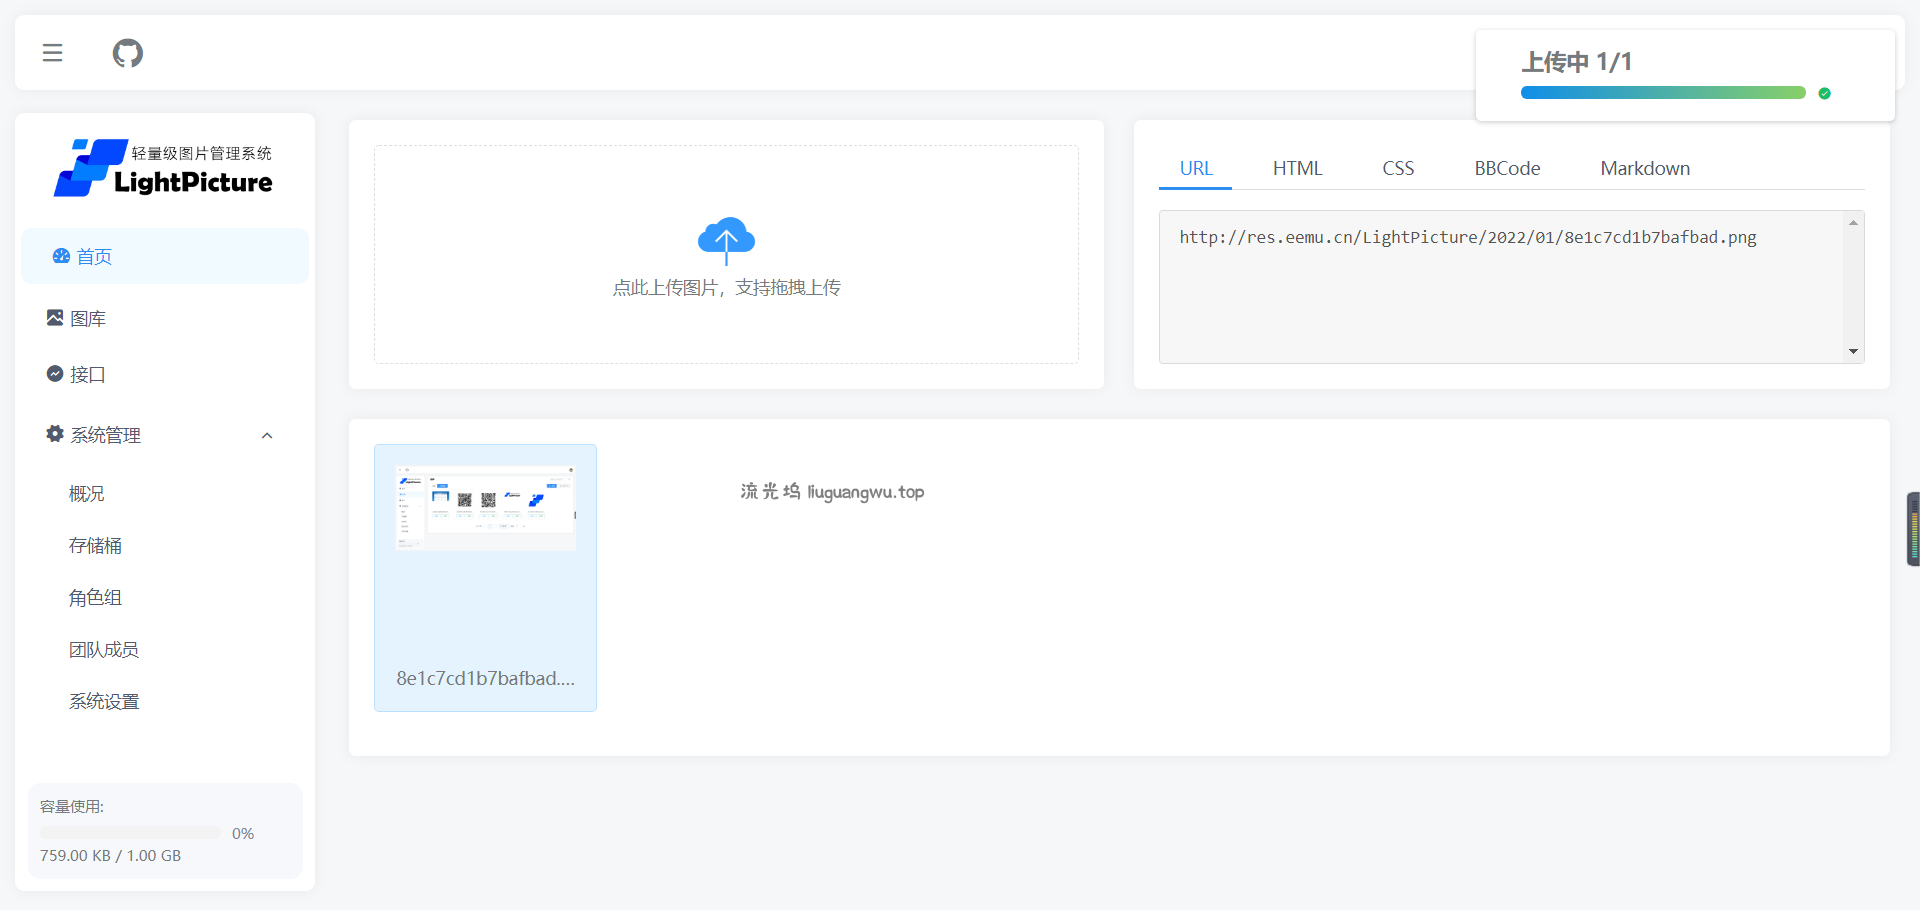This screenshot has height=910, width=1920.
Task: Collapse the 系统管理 submenu chevron
Action: [x=266, y=435]
